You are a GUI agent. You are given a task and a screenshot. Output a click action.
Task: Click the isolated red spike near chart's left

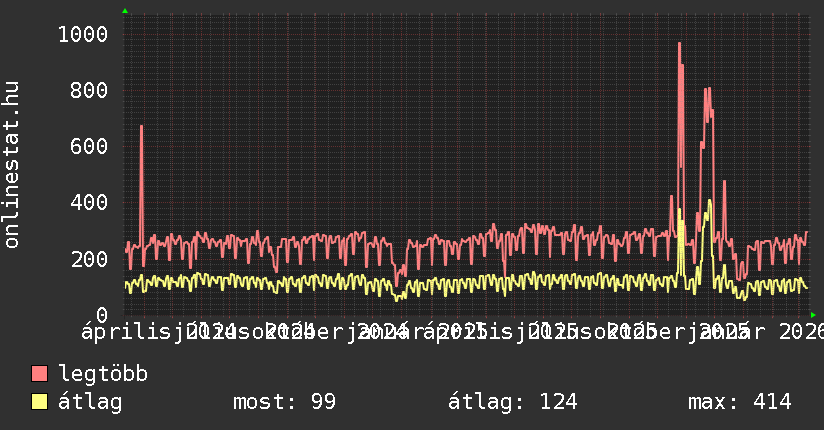(x=141, y=128)
